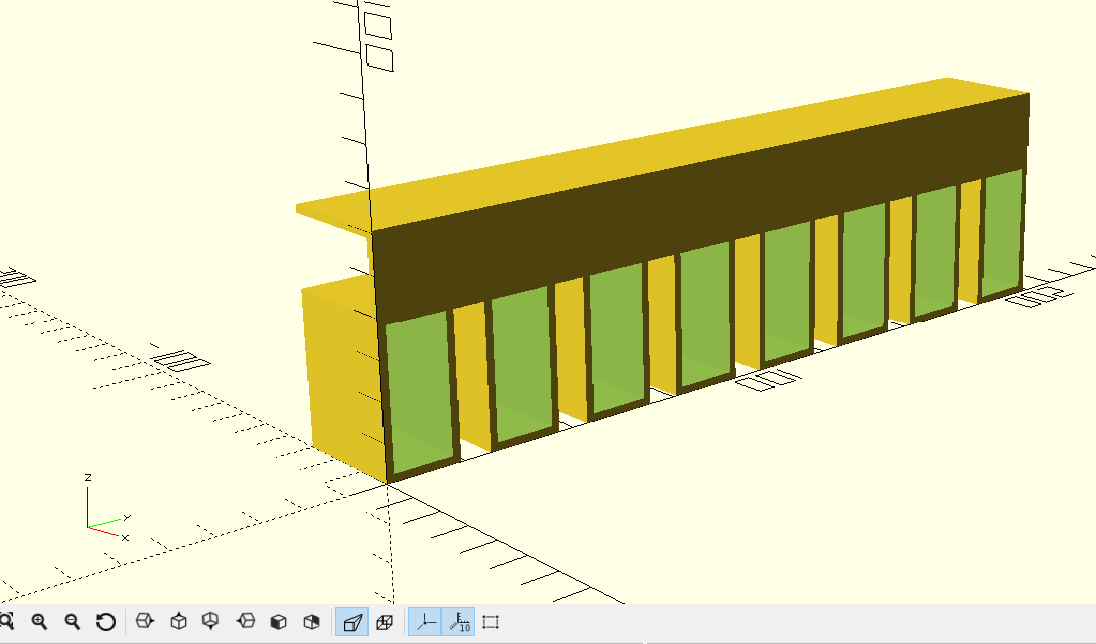Switch to the Bottom view cube
The height and width of the screenshot is (644, 1096).
click(211, 622)
